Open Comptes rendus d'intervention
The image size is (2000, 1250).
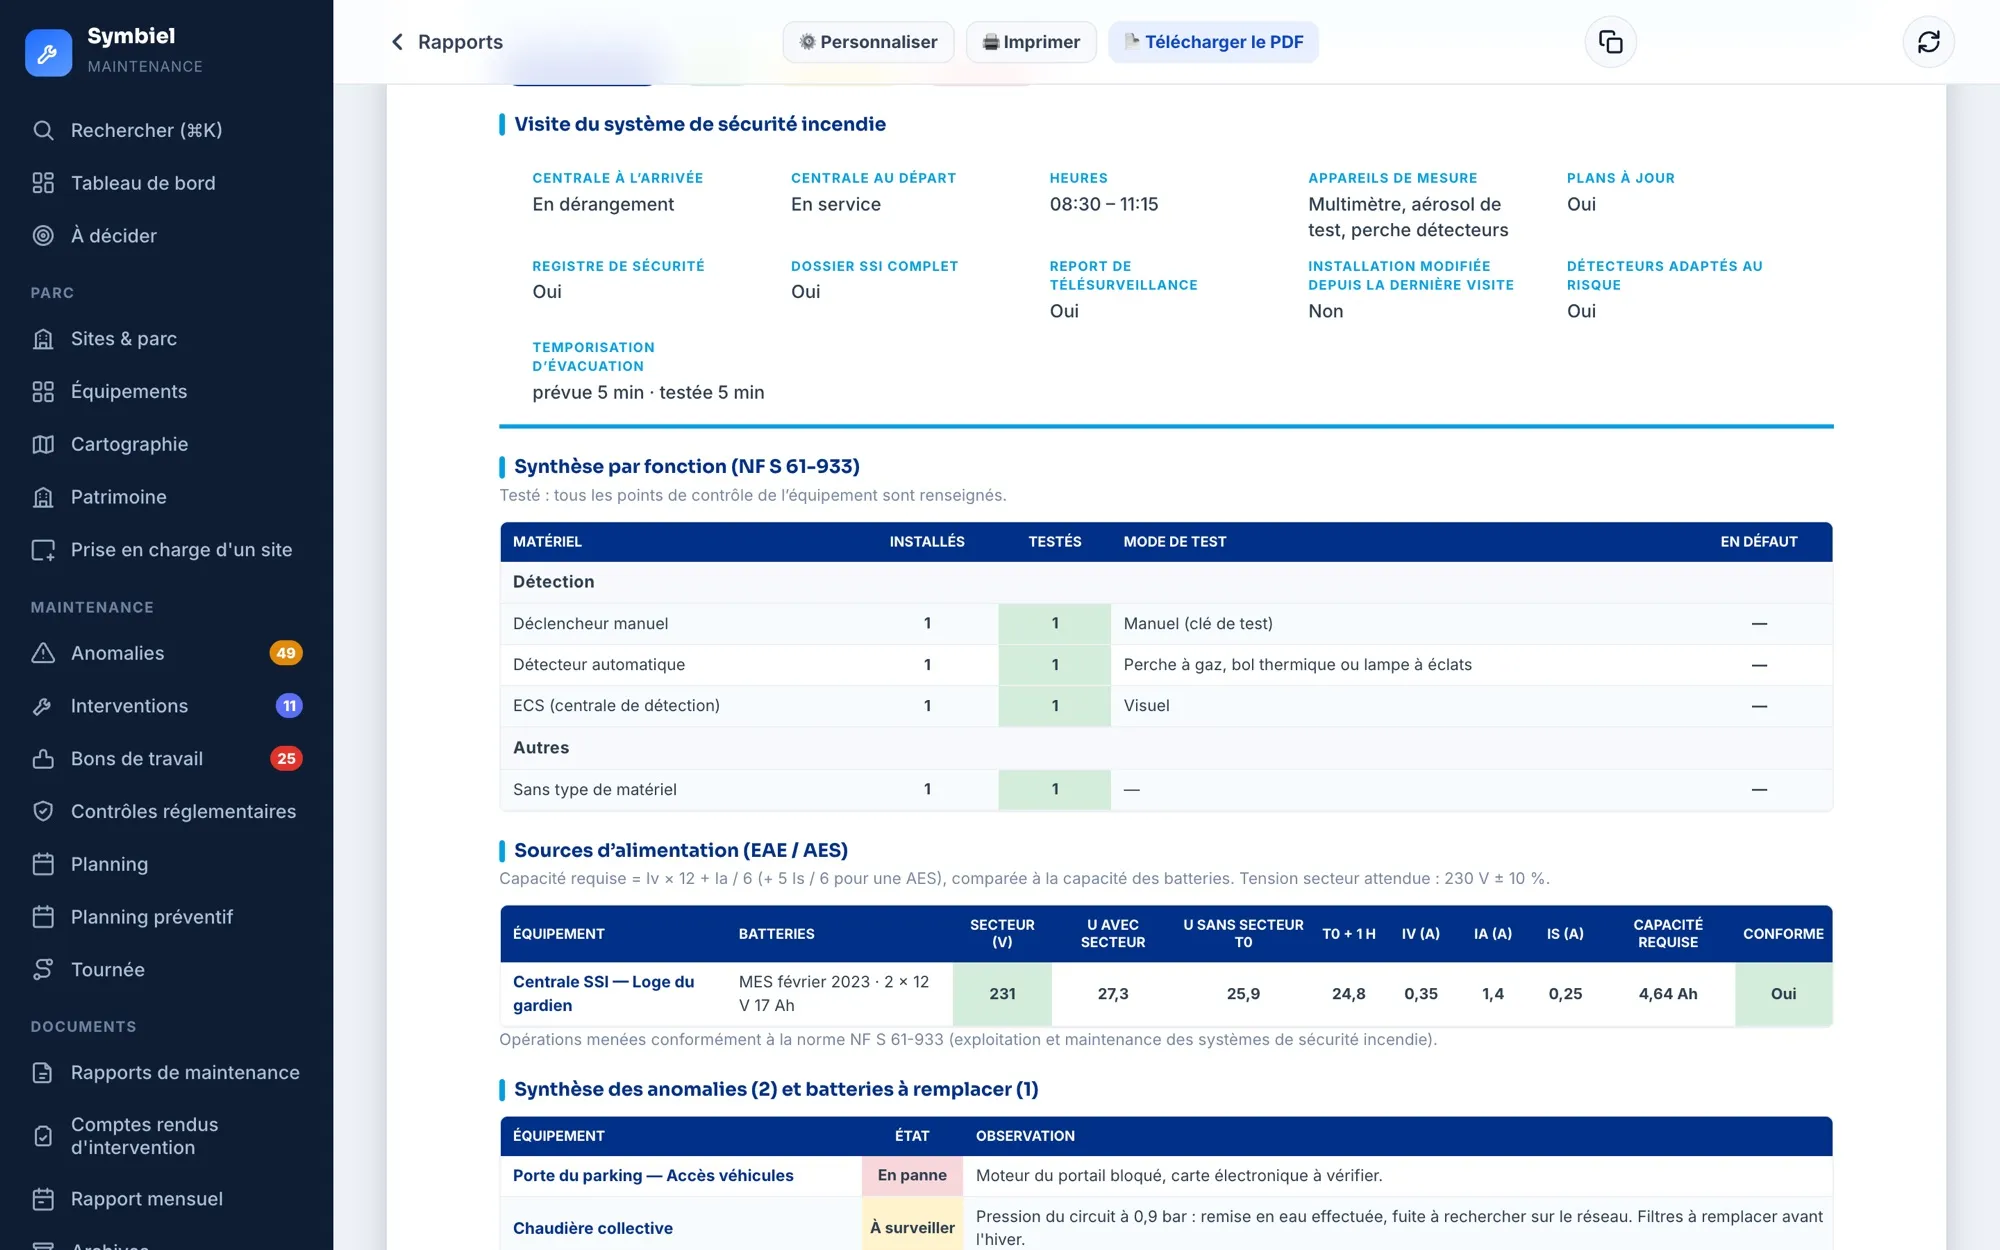pyautogui.click(x=166, y=1136)
